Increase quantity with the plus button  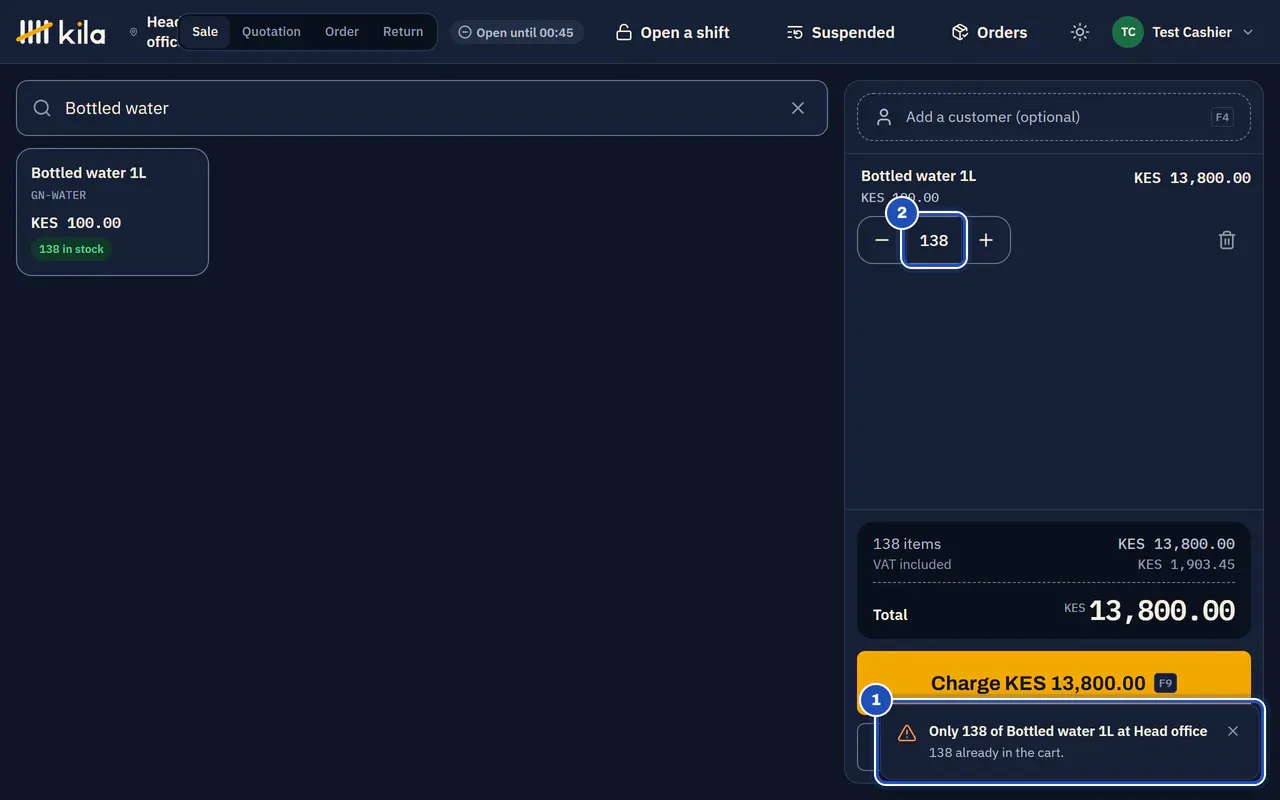[986, 240]
